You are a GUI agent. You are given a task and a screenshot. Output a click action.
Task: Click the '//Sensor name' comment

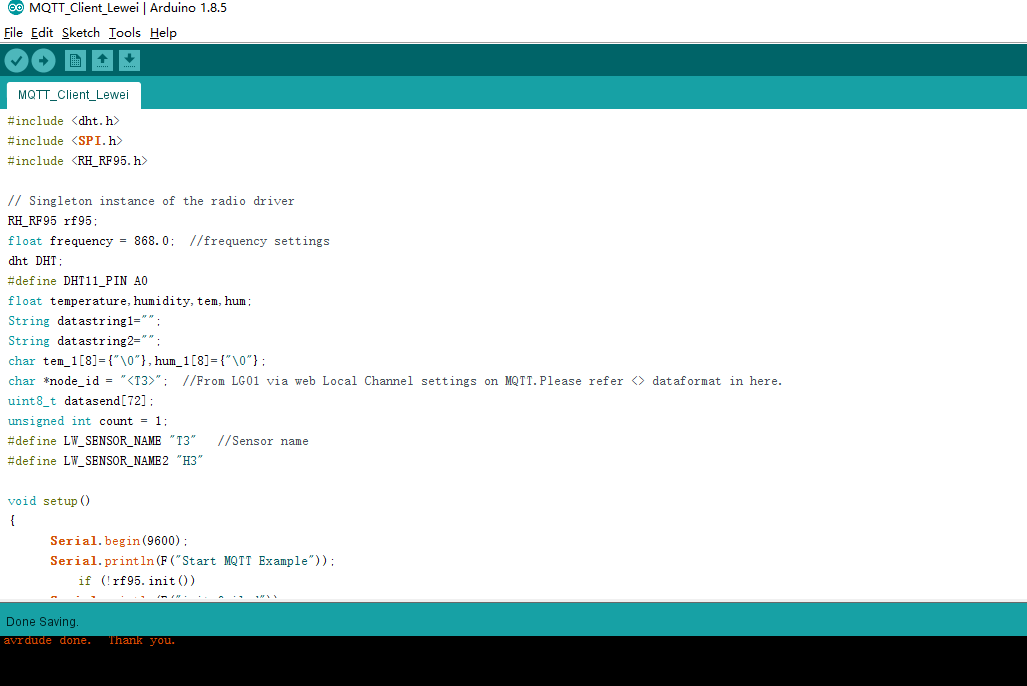click(x=263, y=441)
